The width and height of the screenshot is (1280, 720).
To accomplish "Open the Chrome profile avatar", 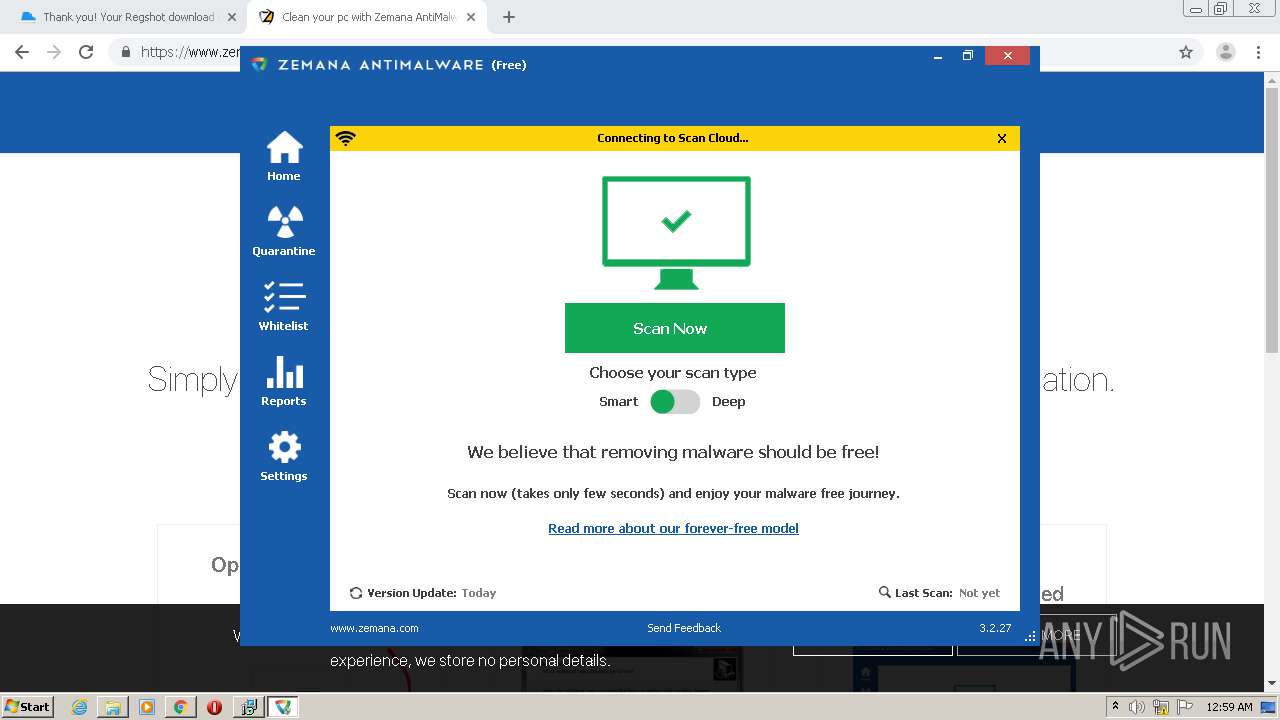I will point(1226,52).
